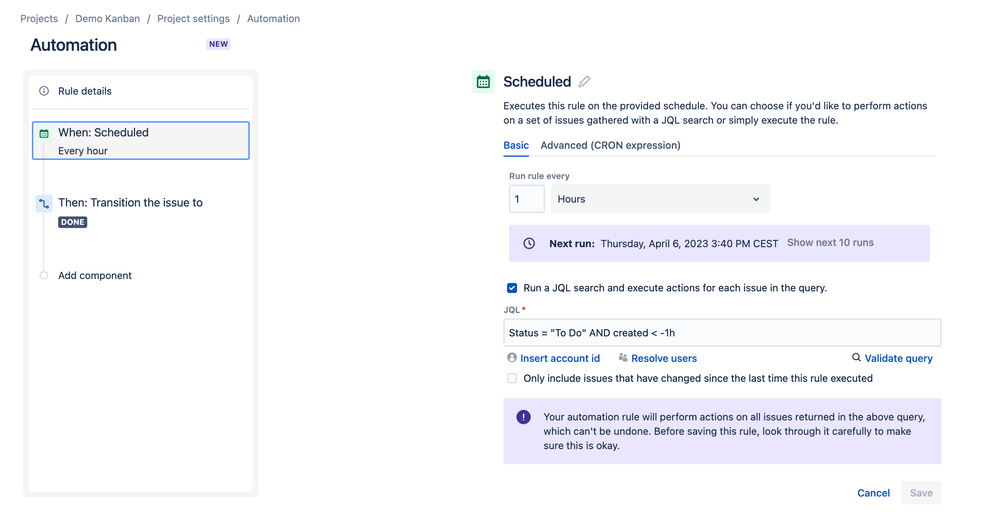Click Add component in the rule chain
The height and width of the screenshot is (515, 999).
click(x=95, y=275)
